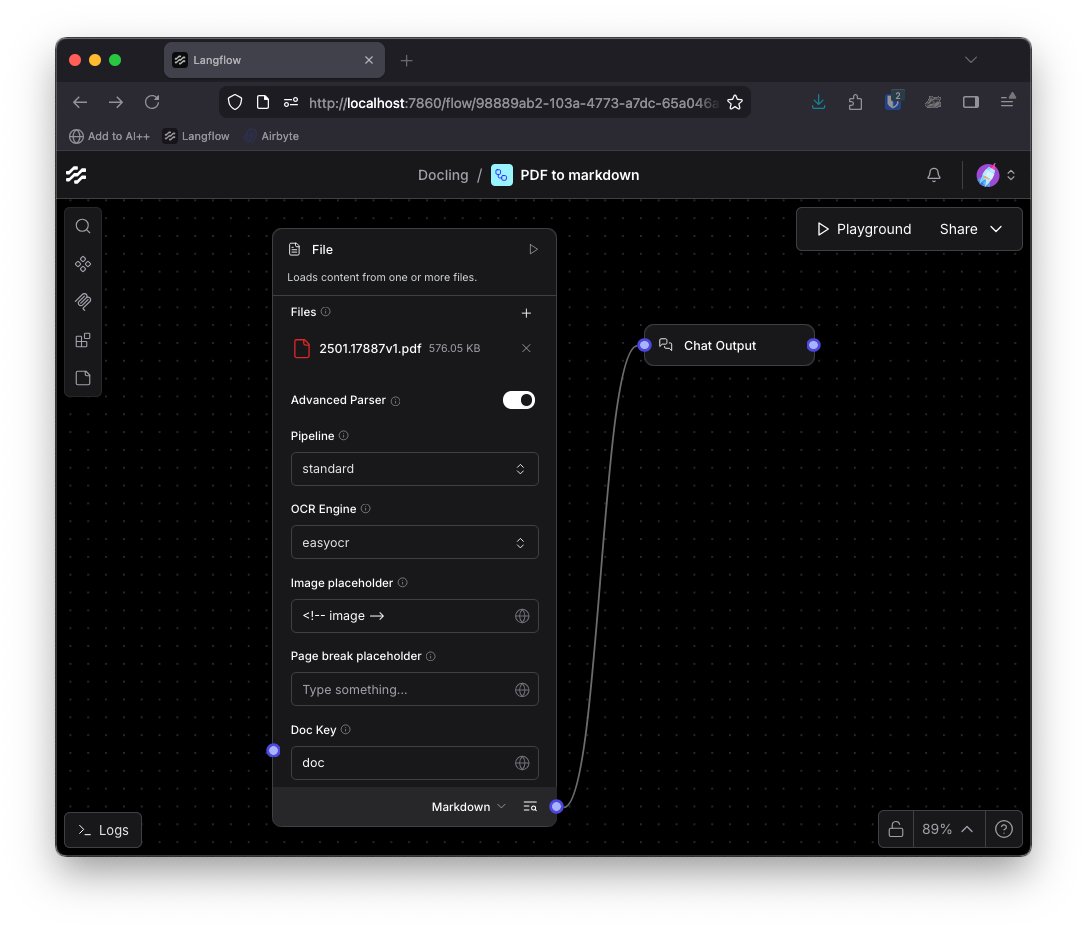The height and width of the screenshot is (930, 1087).
Task: Show info for Page break placeholder label
Action: pos(431,656)
